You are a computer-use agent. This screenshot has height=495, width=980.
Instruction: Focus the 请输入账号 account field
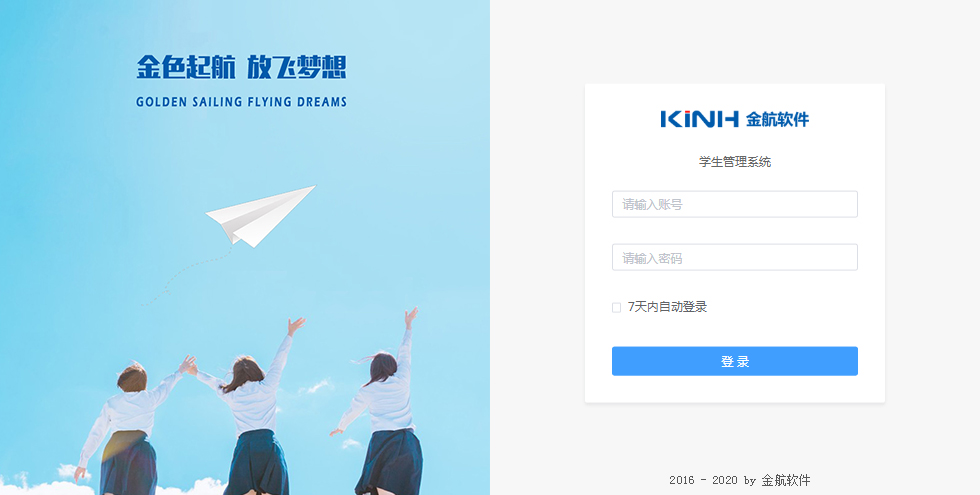[x=734, y=204]
